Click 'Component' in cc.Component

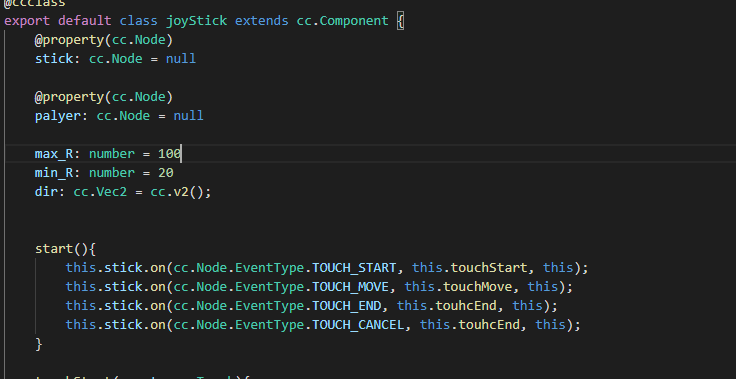[x=354, y=21]
